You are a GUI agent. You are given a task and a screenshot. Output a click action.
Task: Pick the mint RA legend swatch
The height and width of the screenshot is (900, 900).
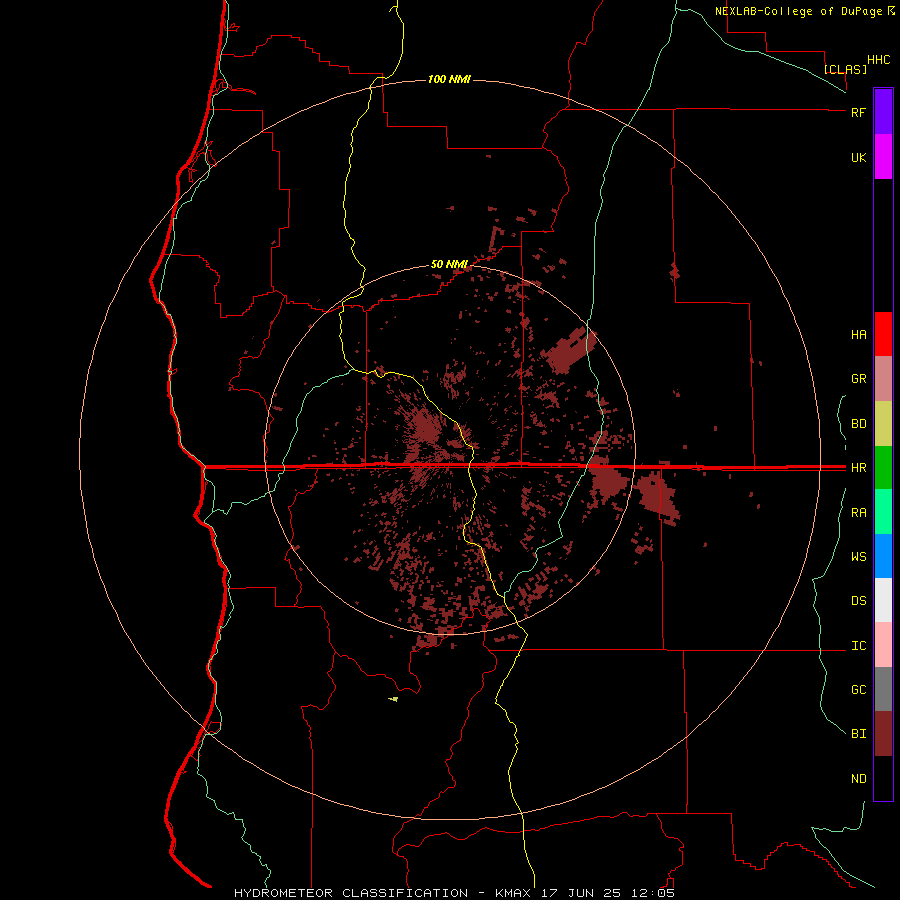[x=883, y=512]
